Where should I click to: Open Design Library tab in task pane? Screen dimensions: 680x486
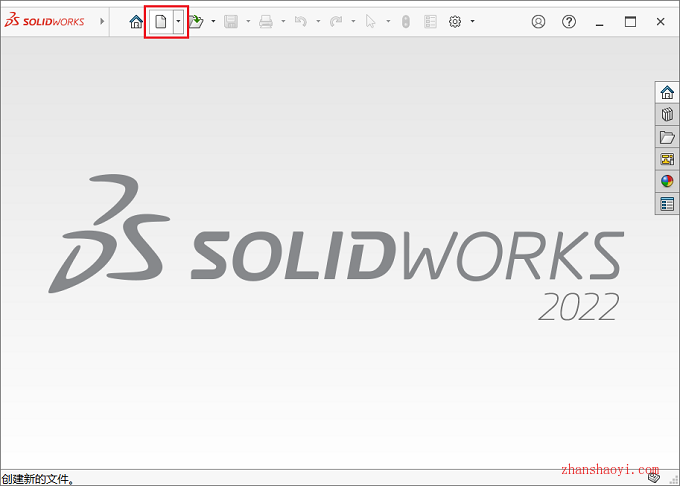tap(667, 114)
